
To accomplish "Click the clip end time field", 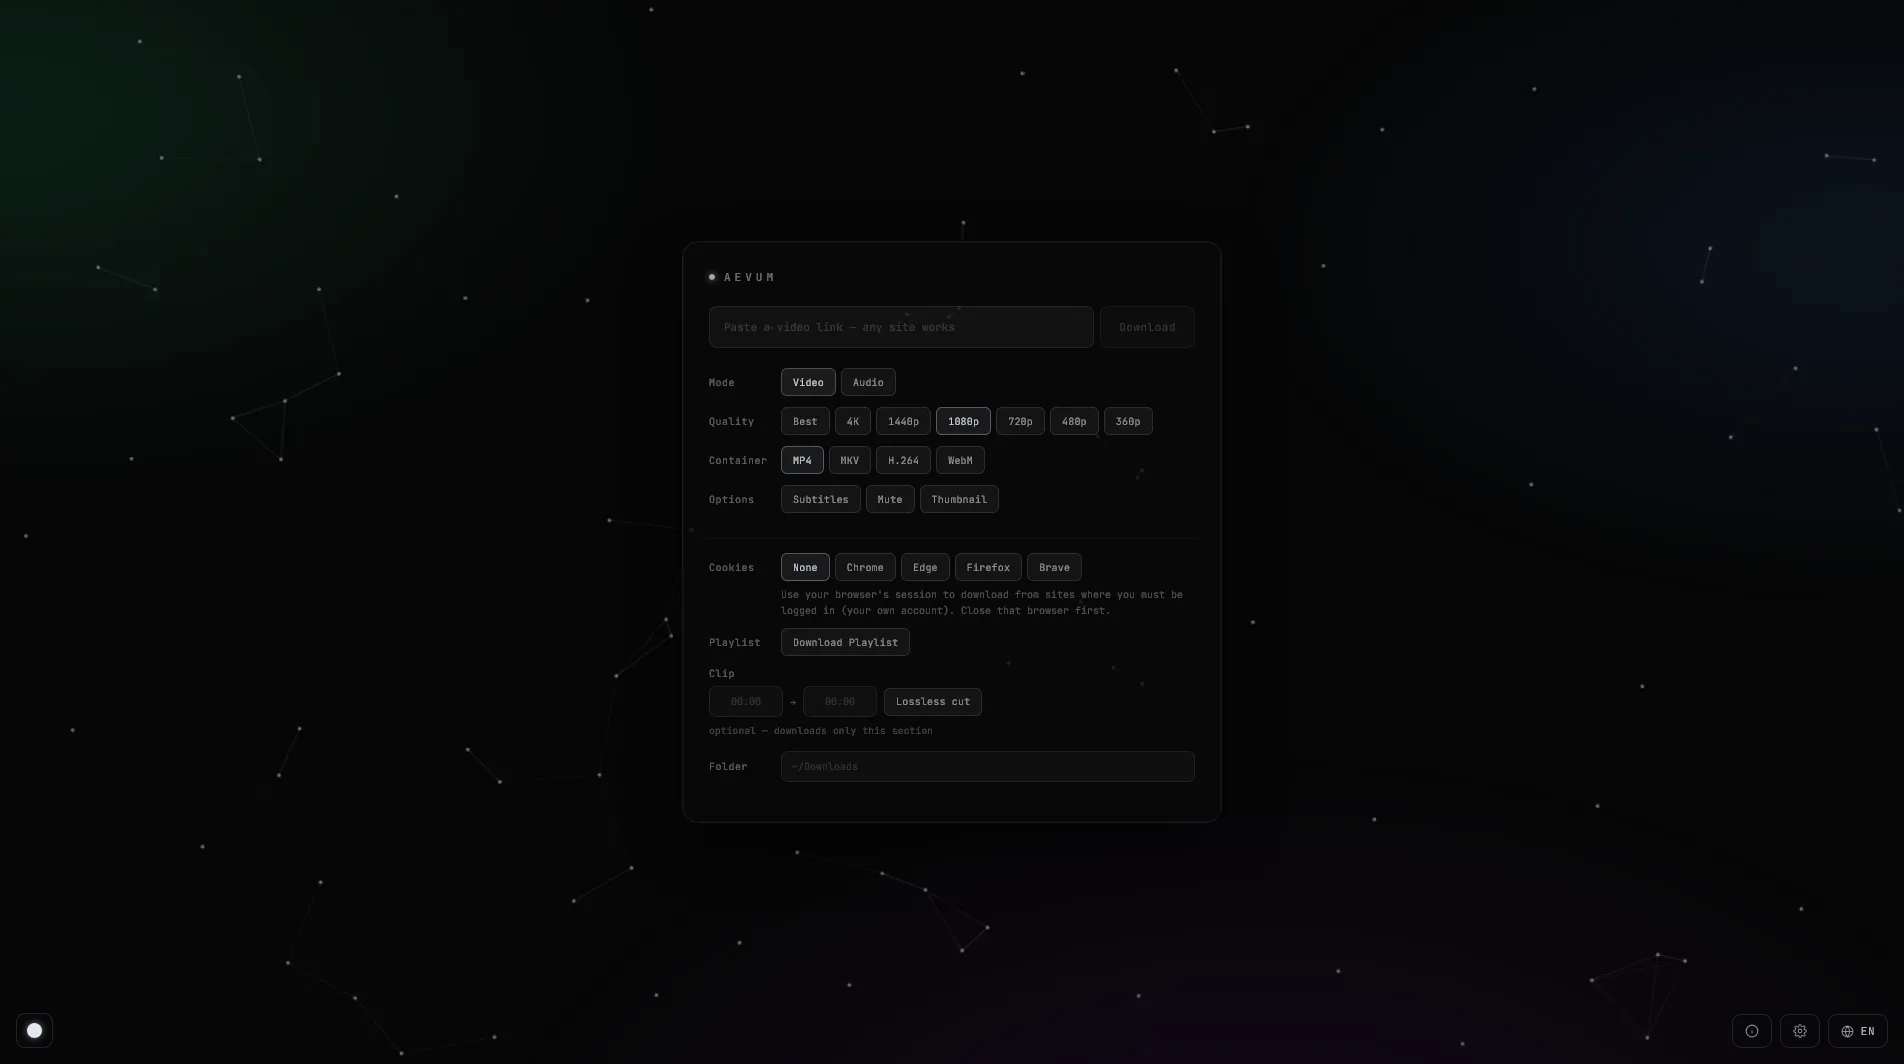I will point(839,701).
